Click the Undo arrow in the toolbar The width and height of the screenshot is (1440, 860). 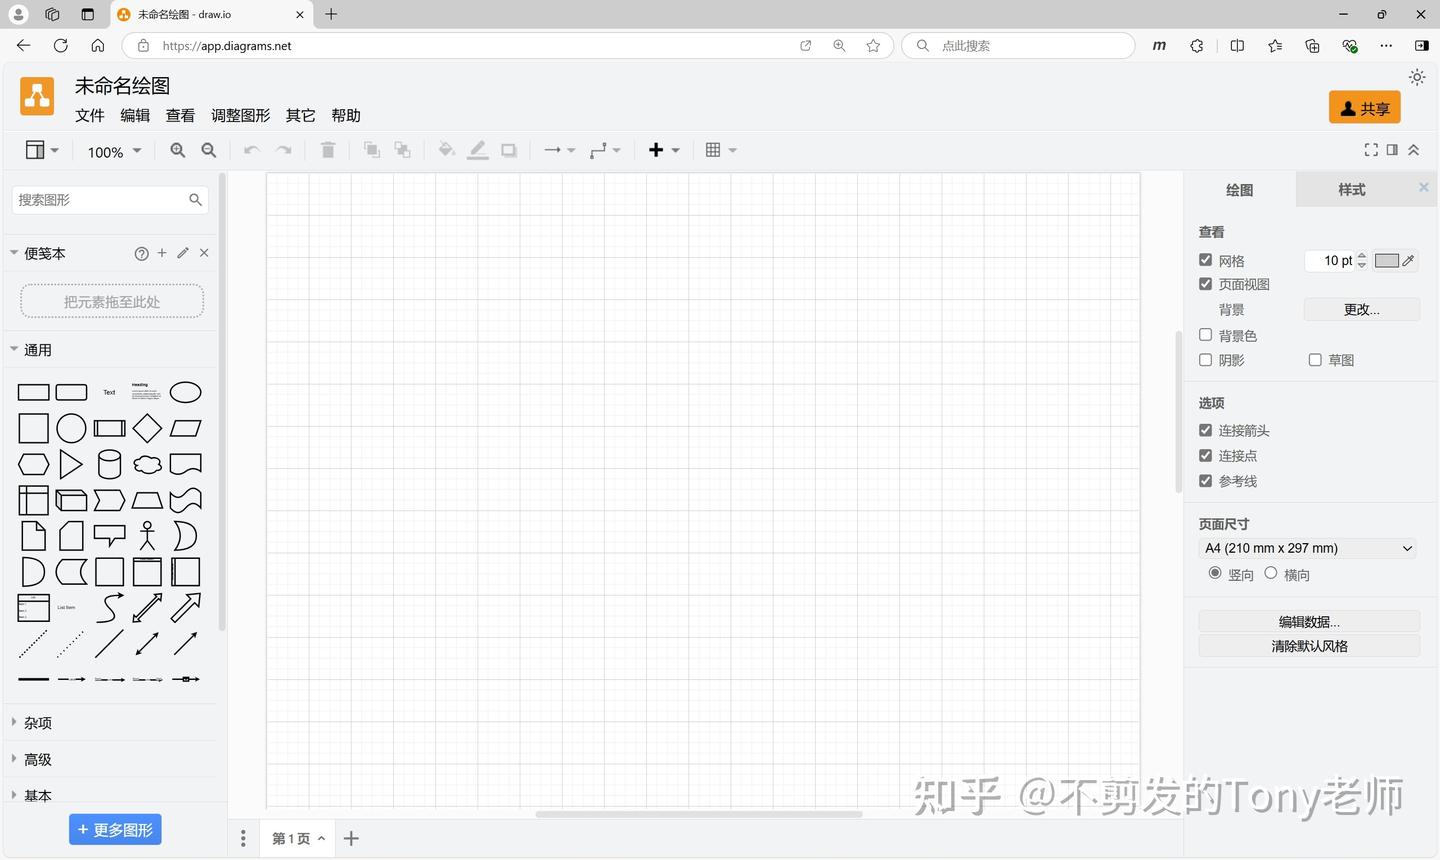tap(249, 150)
